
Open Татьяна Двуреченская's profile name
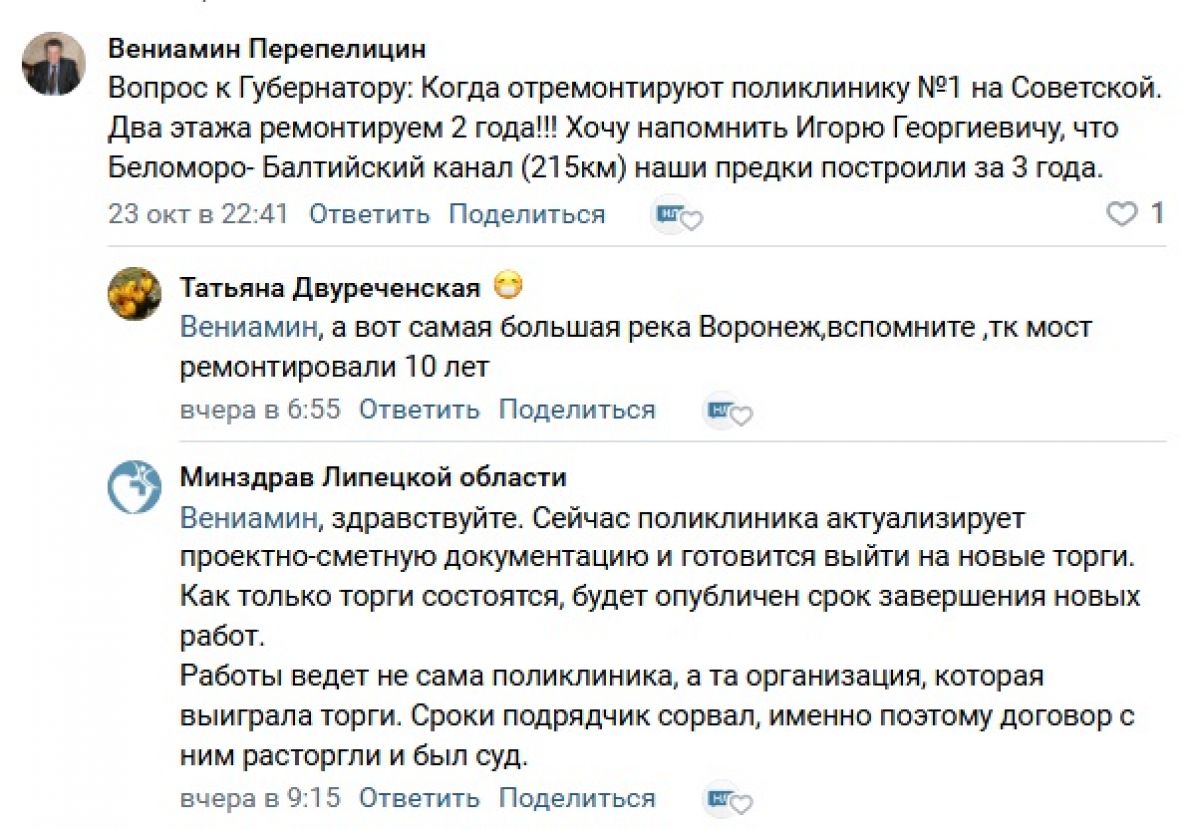click(330, 289)
